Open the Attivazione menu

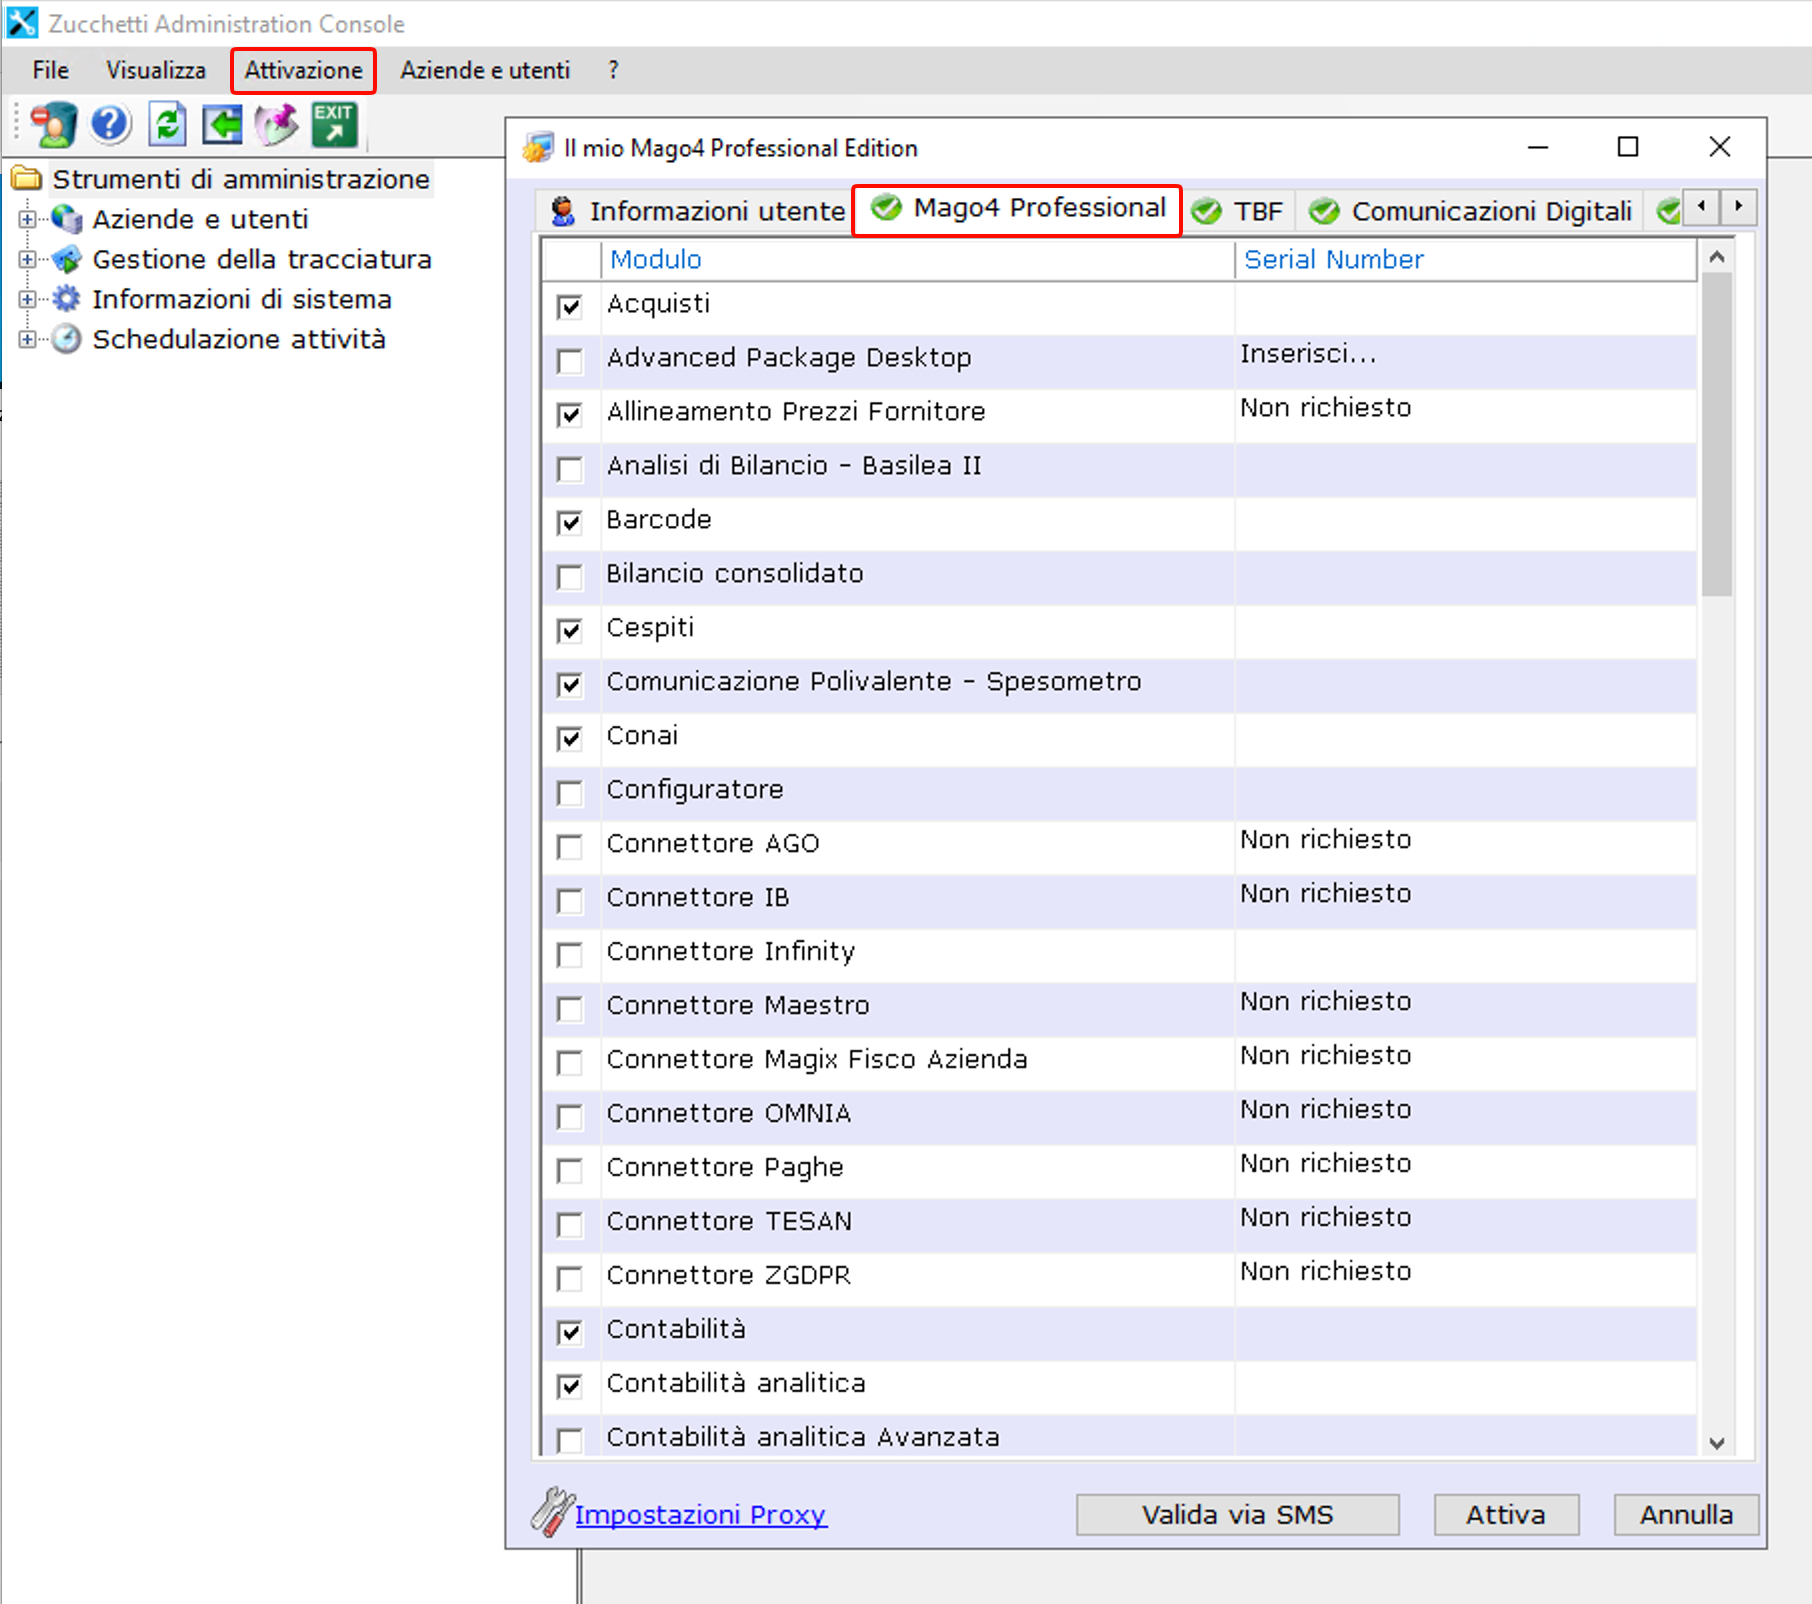pyautogui.click(x=303, y=70)
